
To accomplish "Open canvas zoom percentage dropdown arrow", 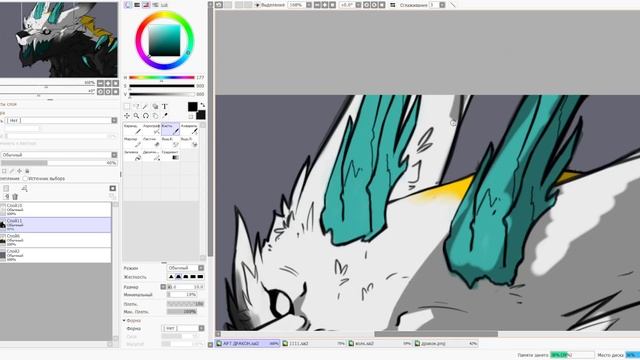I will pos(309,5).
